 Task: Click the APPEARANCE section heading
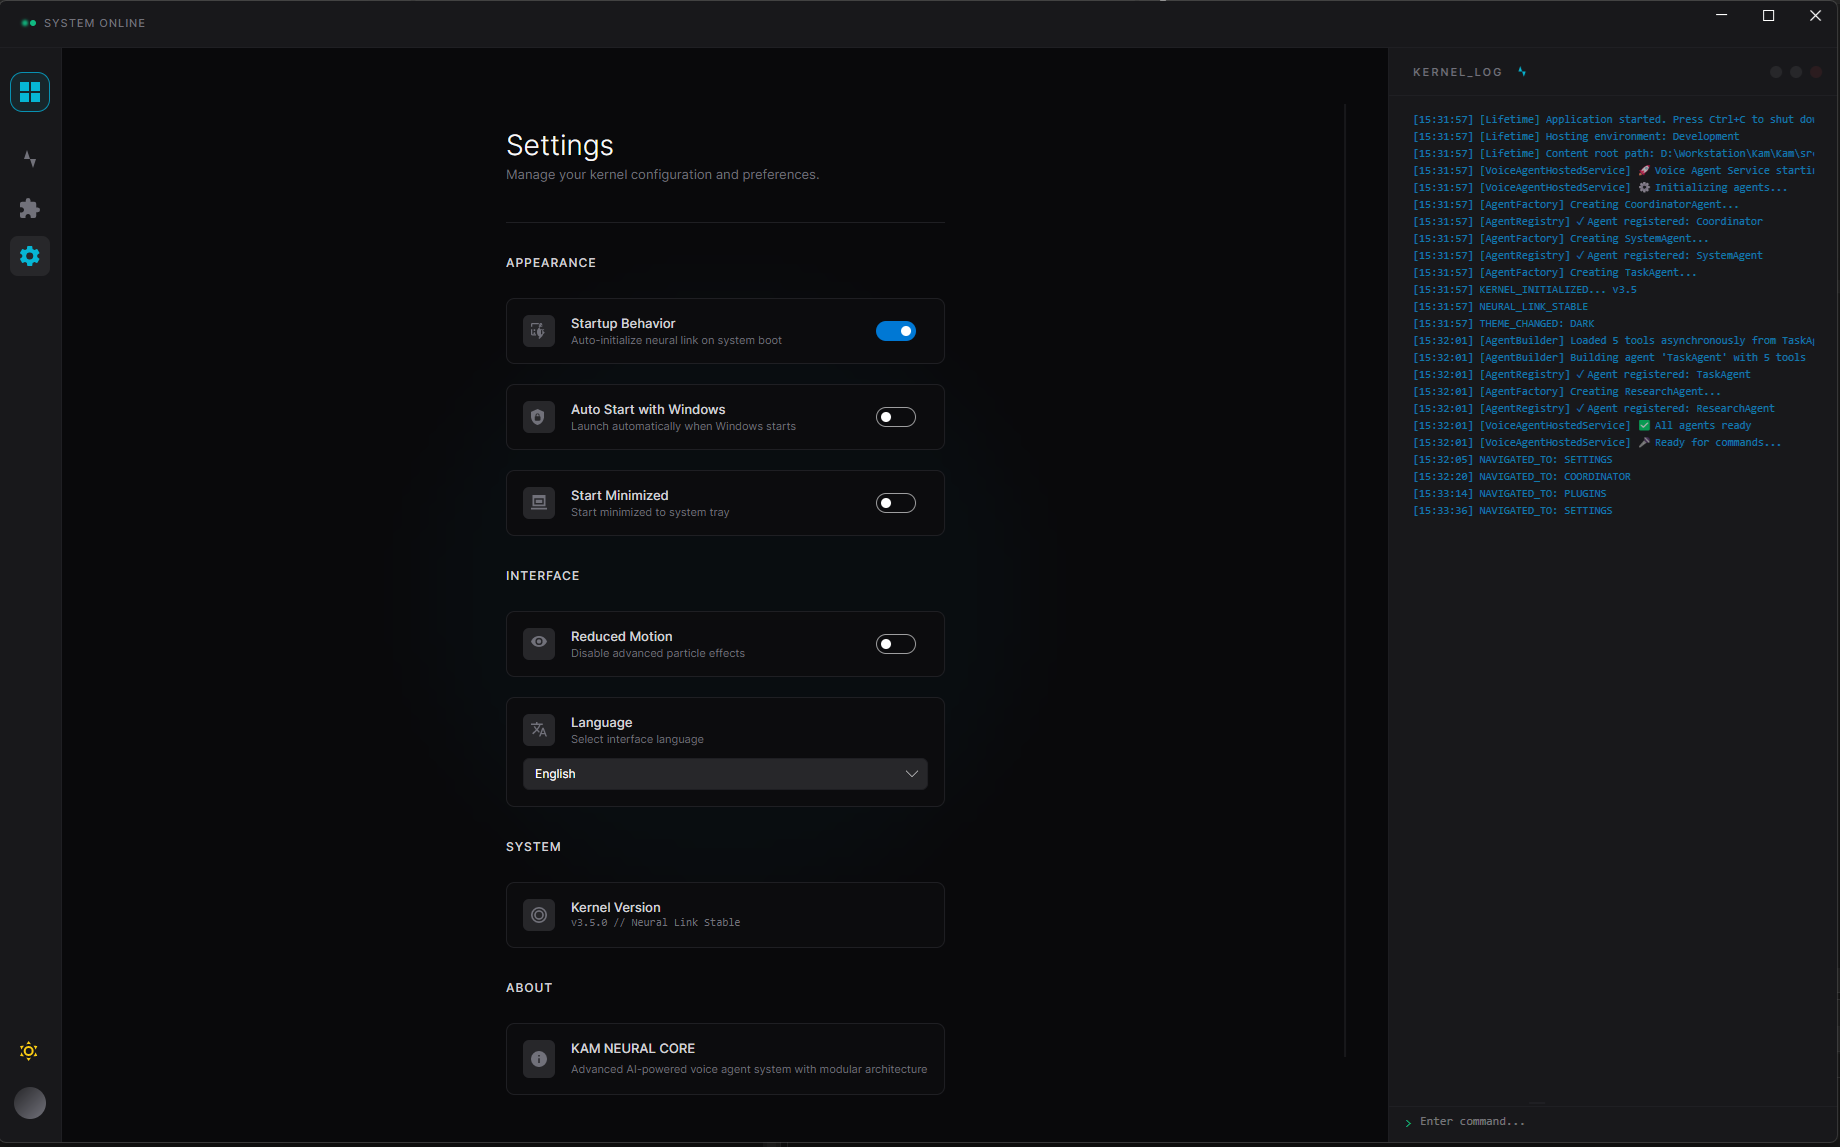pyautogui.click(x=551, y=263)
